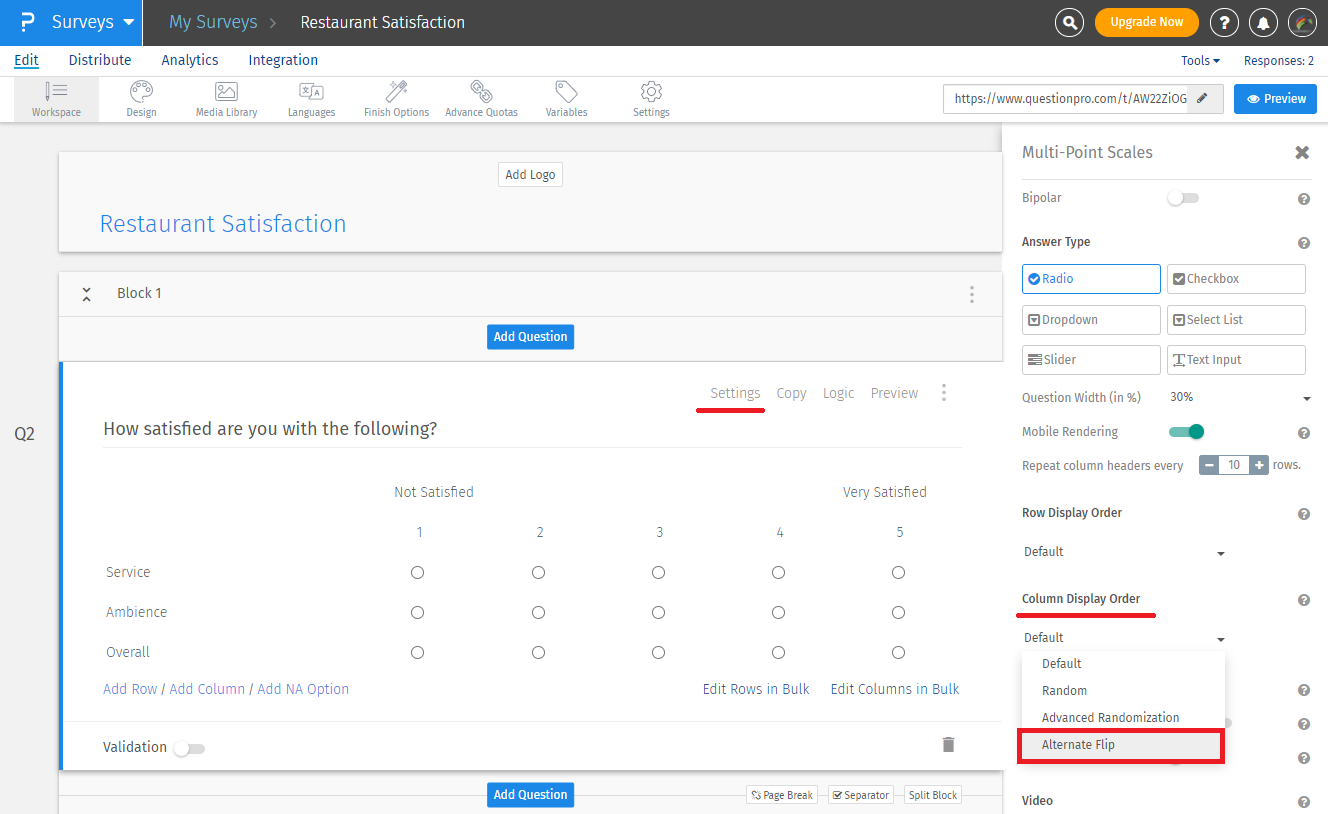The image size is (1328, 814).
Task: Open the Variables tag tool
Action: (566, 99)
